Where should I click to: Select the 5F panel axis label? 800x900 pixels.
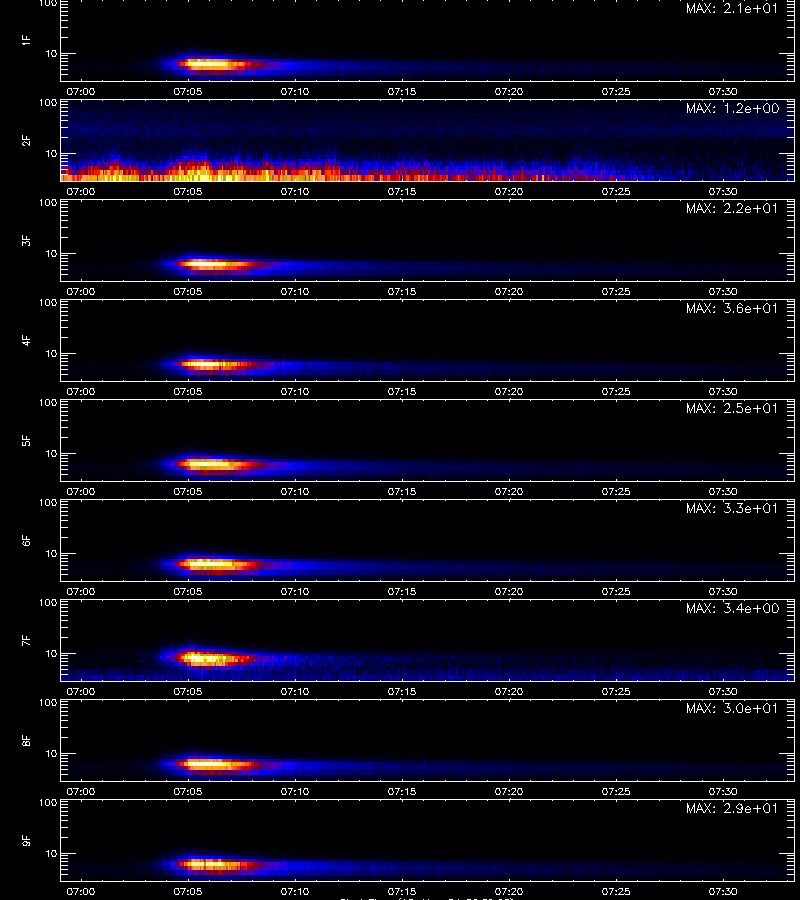coord(25,440)
